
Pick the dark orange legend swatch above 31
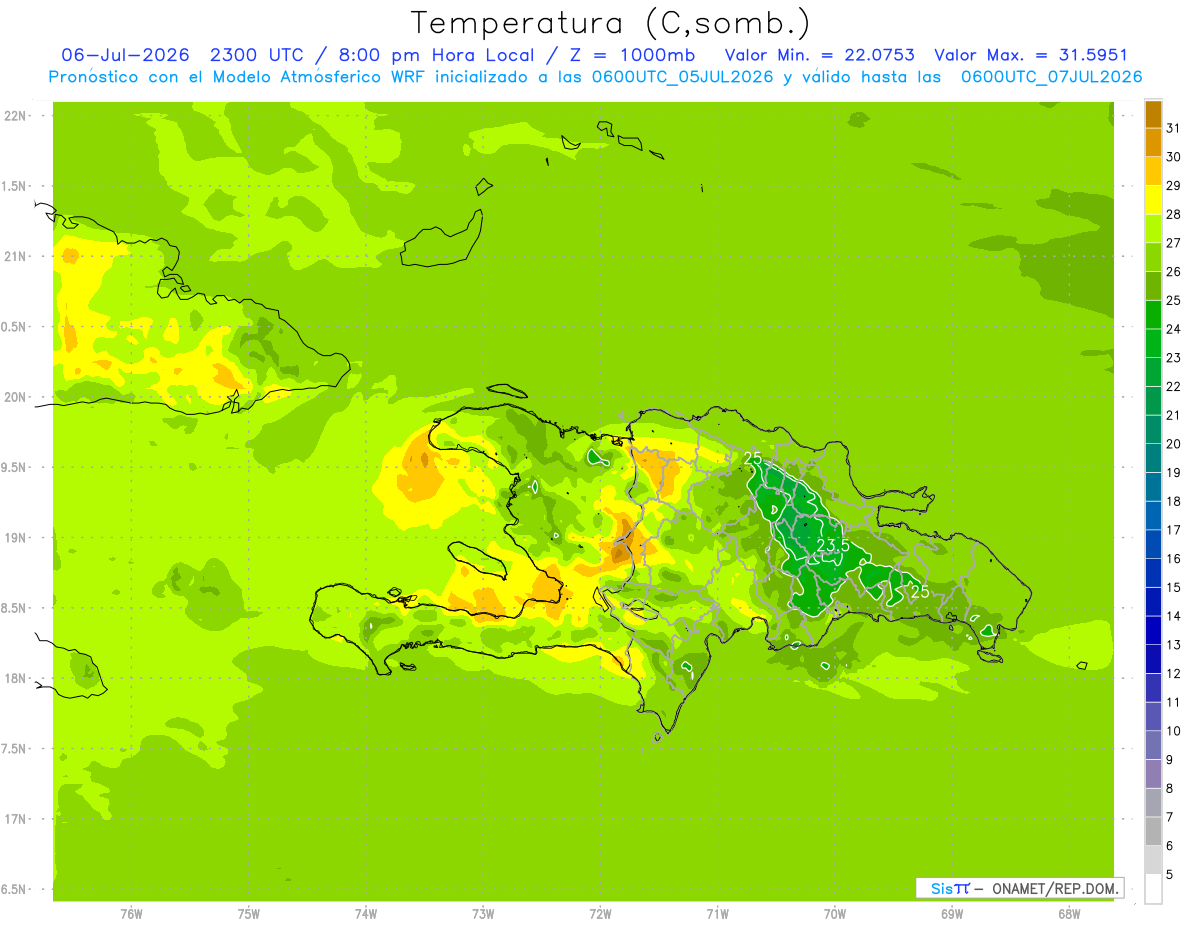pyautogui.click(x=1153, y=114)
